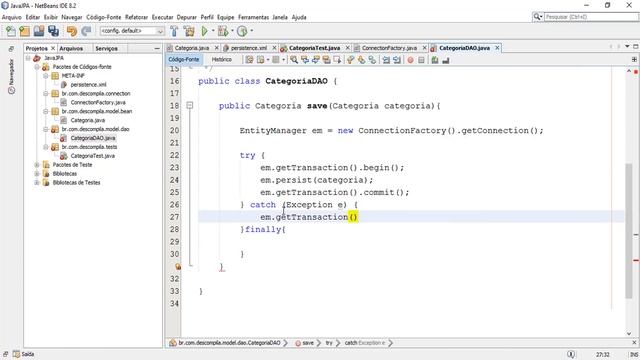Expand the Pacotes de Teste node
640x360 pixels.
pos(37,165)
